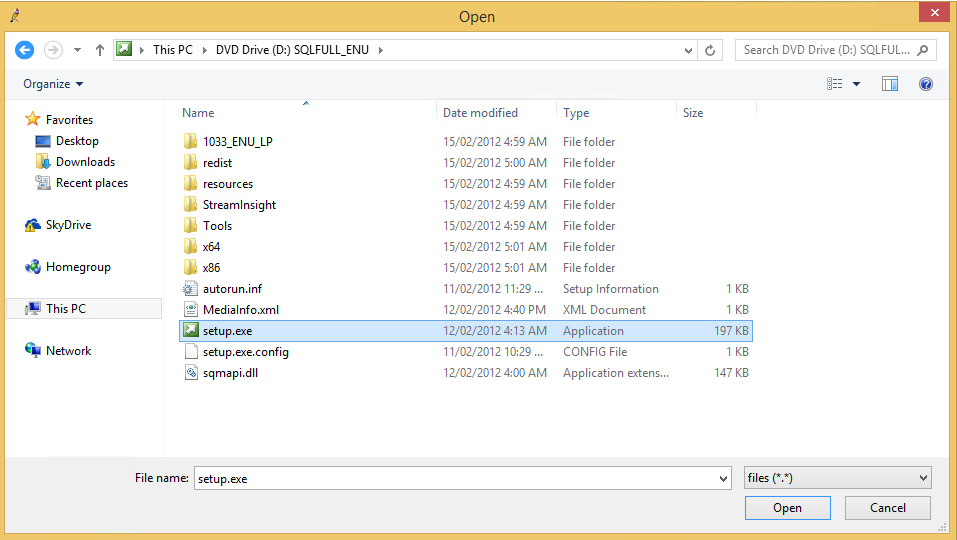Screen dimensions: 957x540
Task: Click the 1033_ENU_LP folder name
Action: 237,142
